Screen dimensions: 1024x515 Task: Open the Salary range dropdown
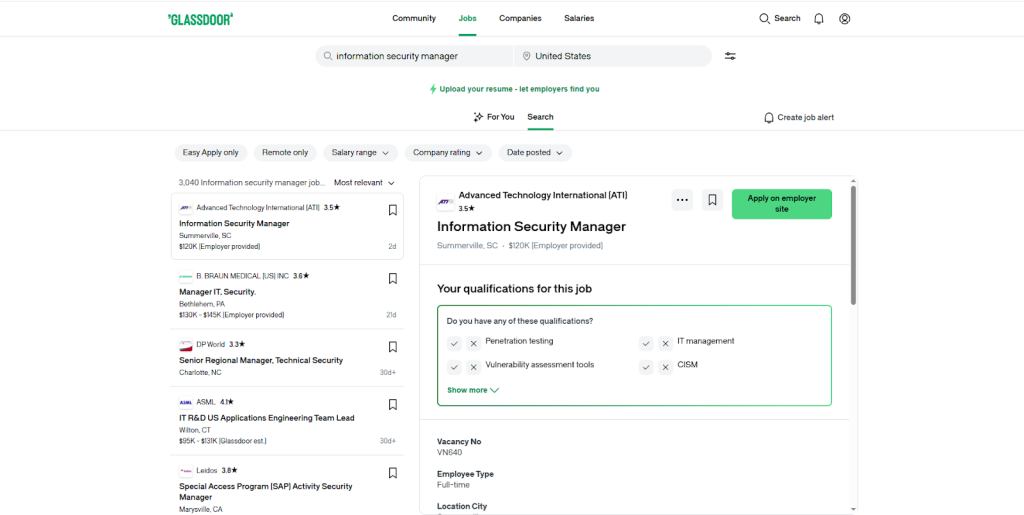tap(360, 153)
